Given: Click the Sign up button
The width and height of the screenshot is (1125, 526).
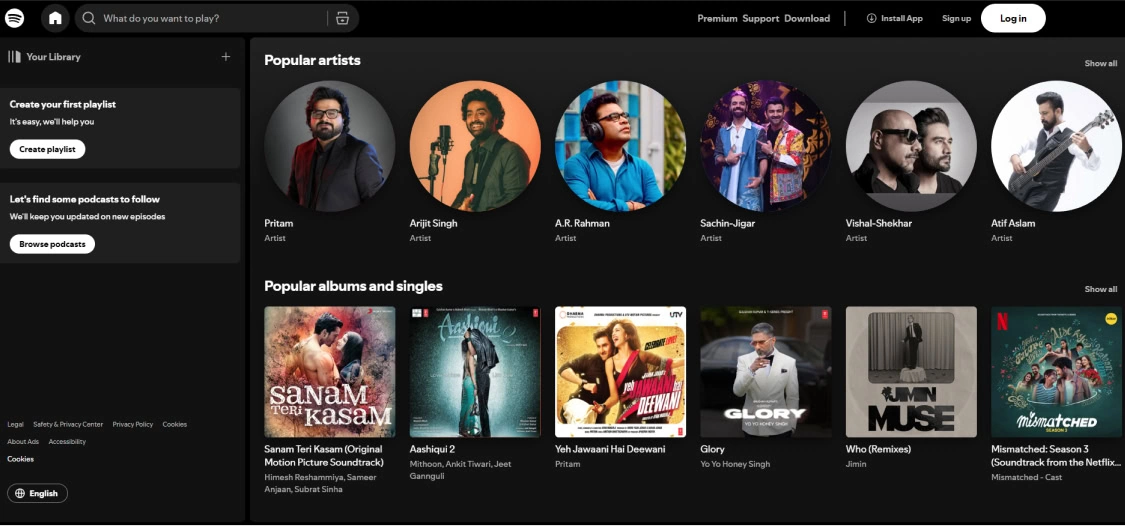Looking at the screenshot, I should point(956,19).
